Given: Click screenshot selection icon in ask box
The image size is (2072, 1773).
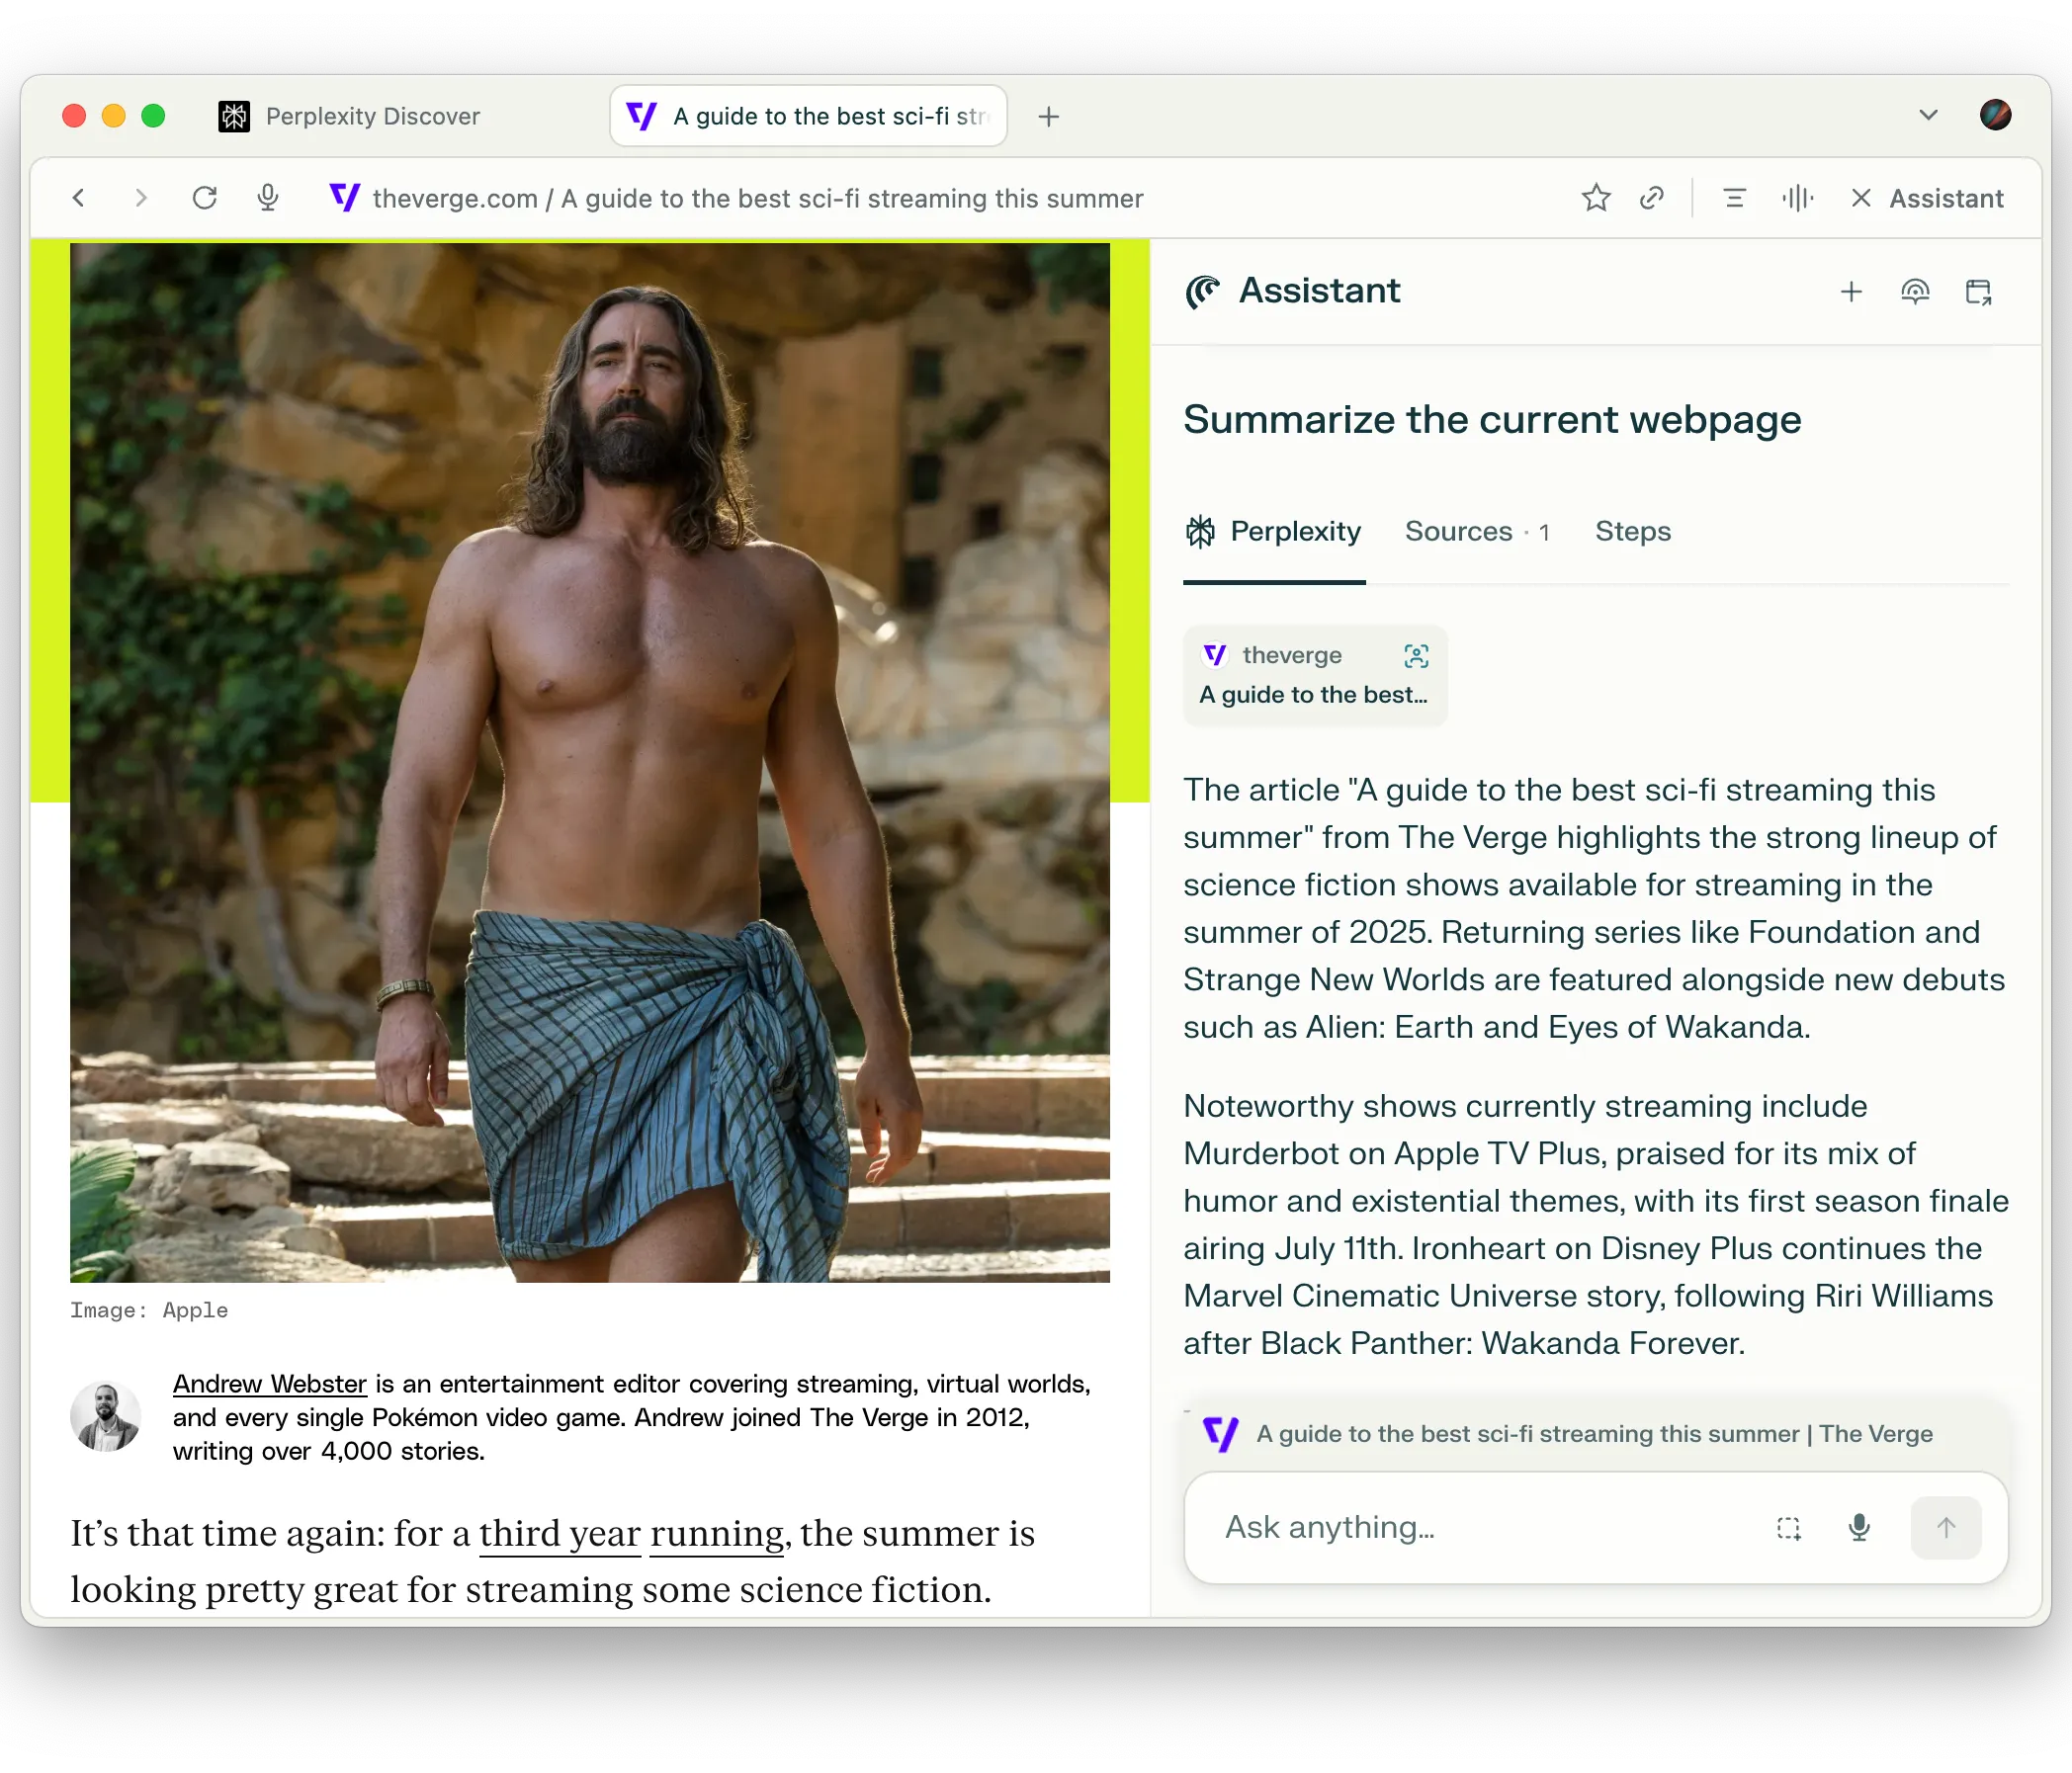Looking at the screenshot, I should pos(1789,1528).
